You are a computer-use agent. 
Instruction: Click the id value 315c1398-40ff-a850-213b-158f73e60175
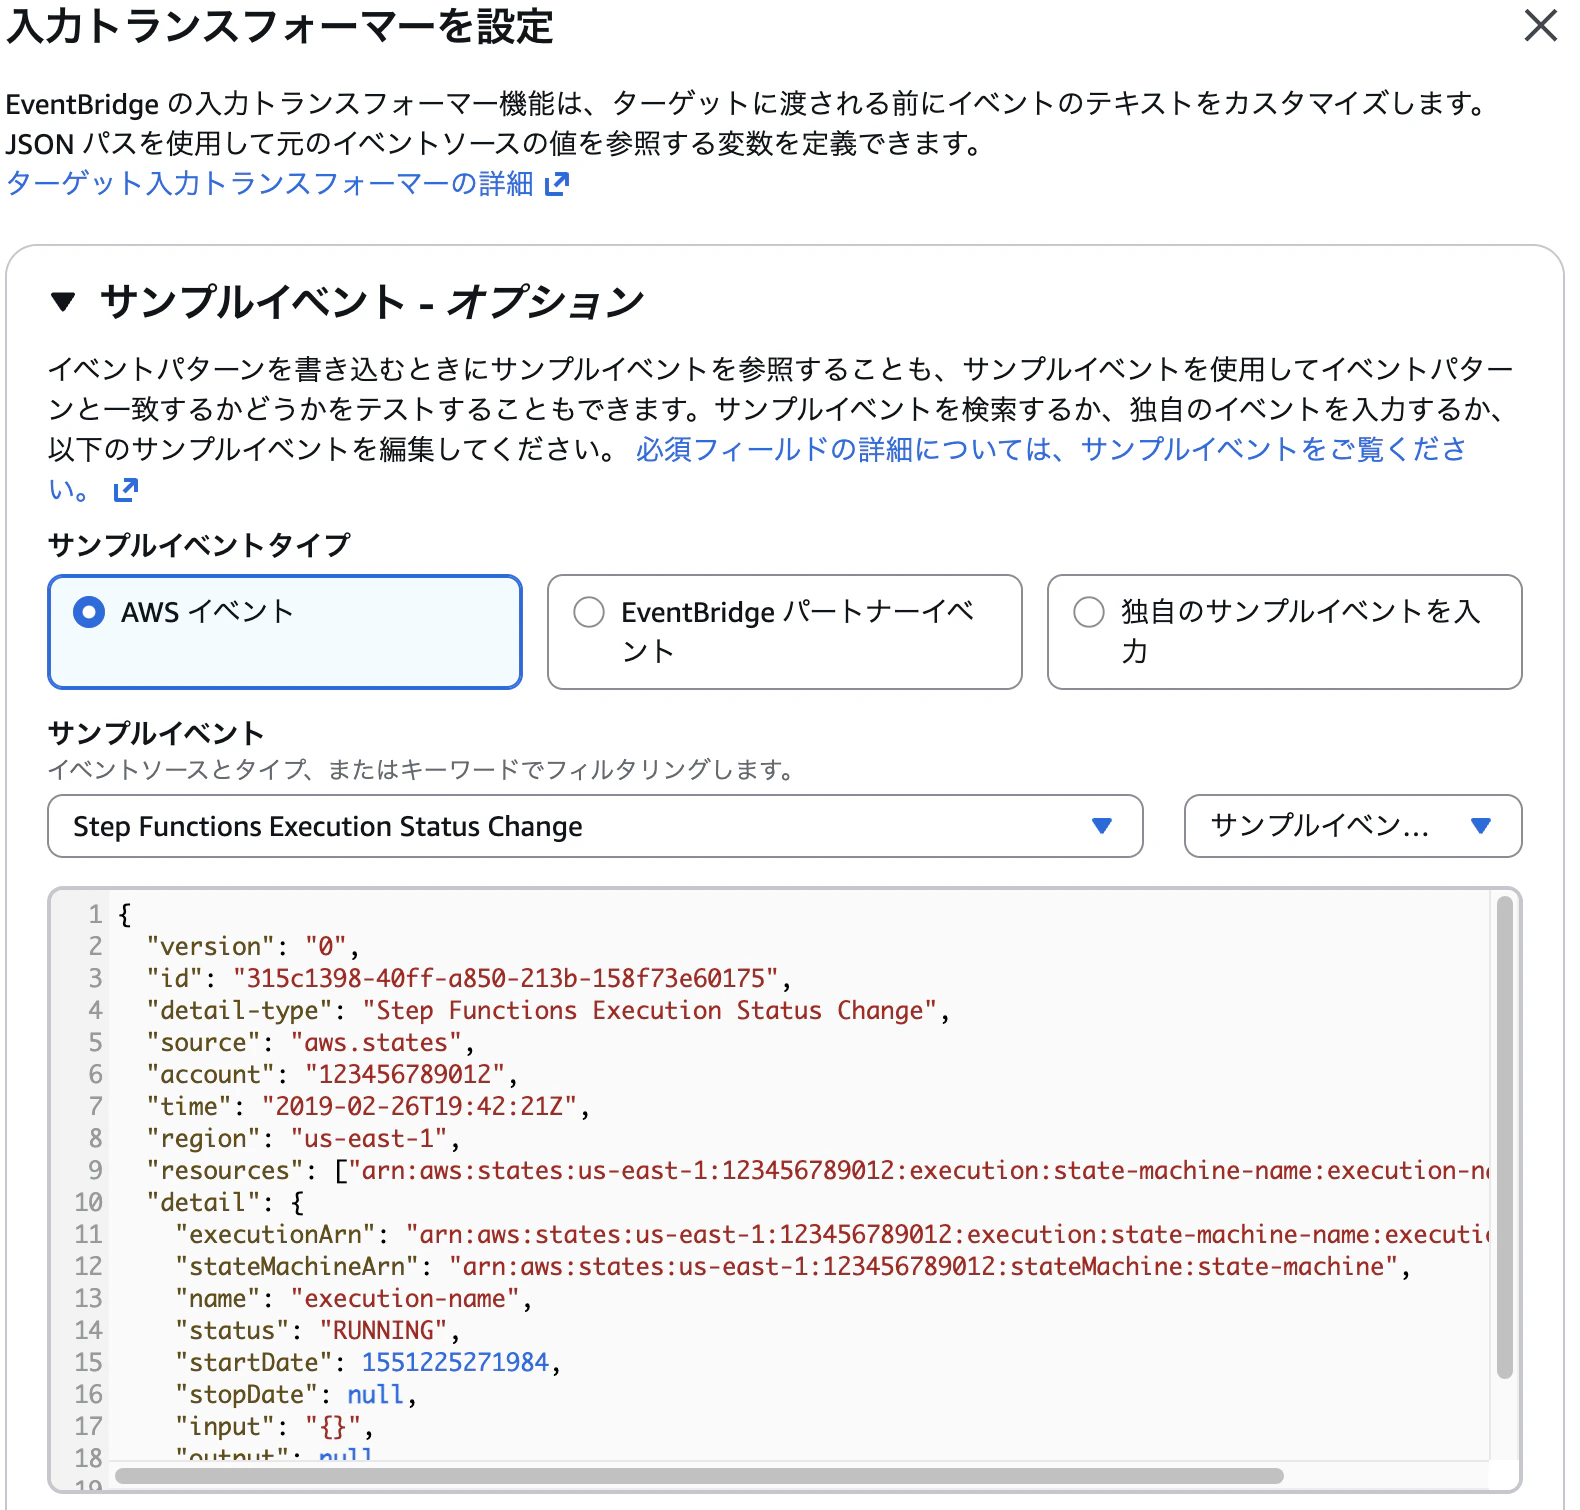(506, 978)
